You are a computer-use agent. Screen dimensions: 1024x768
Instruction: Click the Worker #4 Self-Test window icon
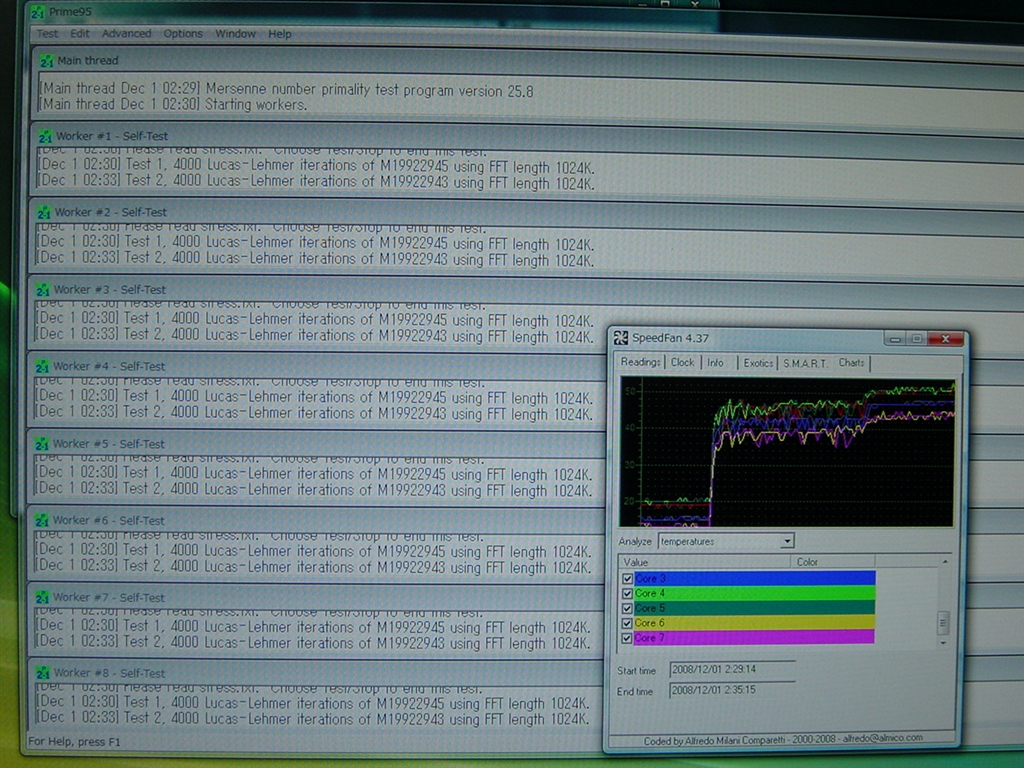click(42, 367)
